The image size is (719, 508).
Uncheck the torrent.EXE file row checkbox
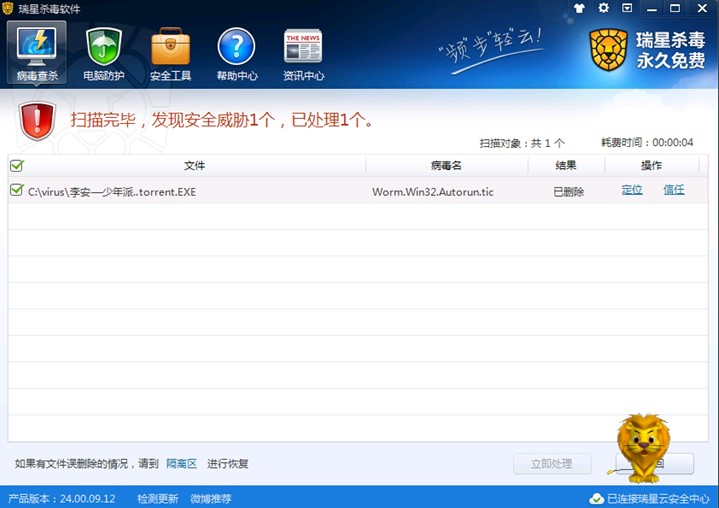(x=16, y=190)
